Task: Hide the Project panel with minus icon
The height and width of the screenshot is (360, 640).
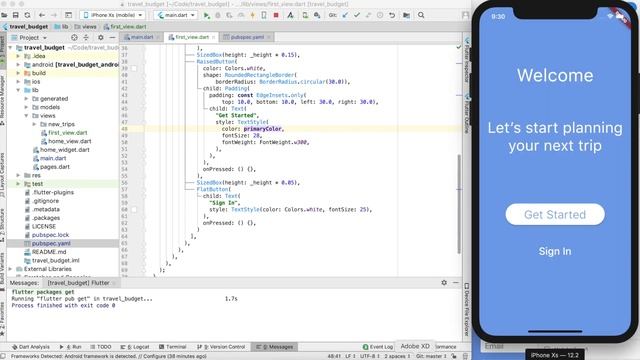Action: [112, 38]
